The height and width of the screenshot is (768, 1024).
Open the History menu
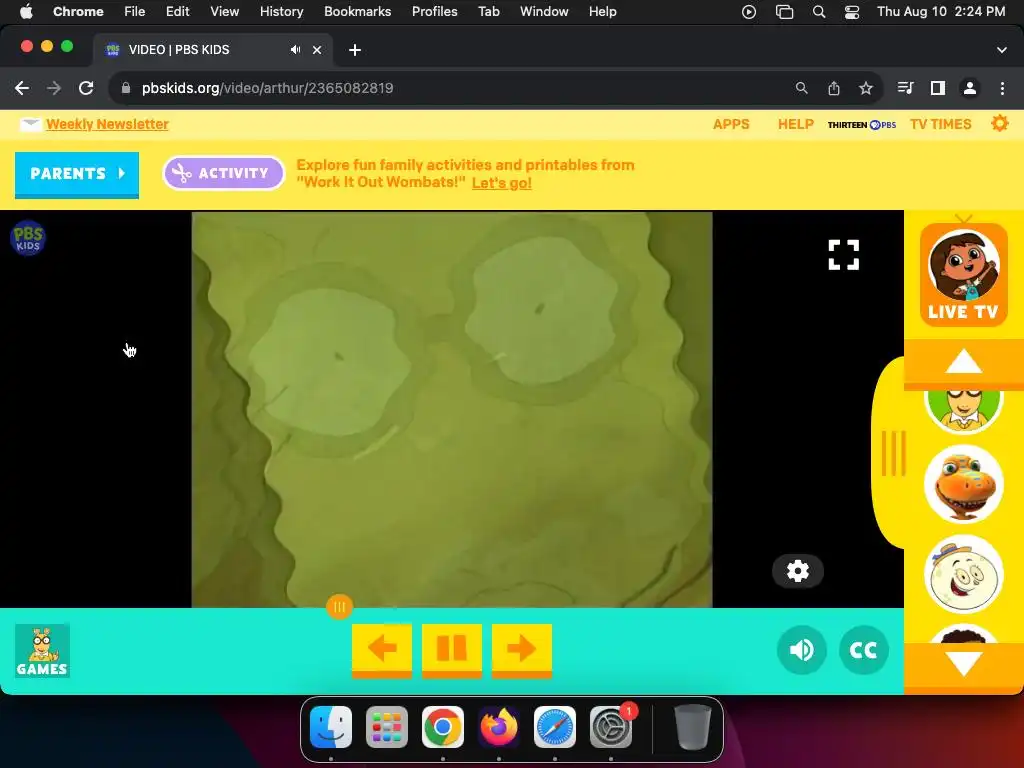281,12
